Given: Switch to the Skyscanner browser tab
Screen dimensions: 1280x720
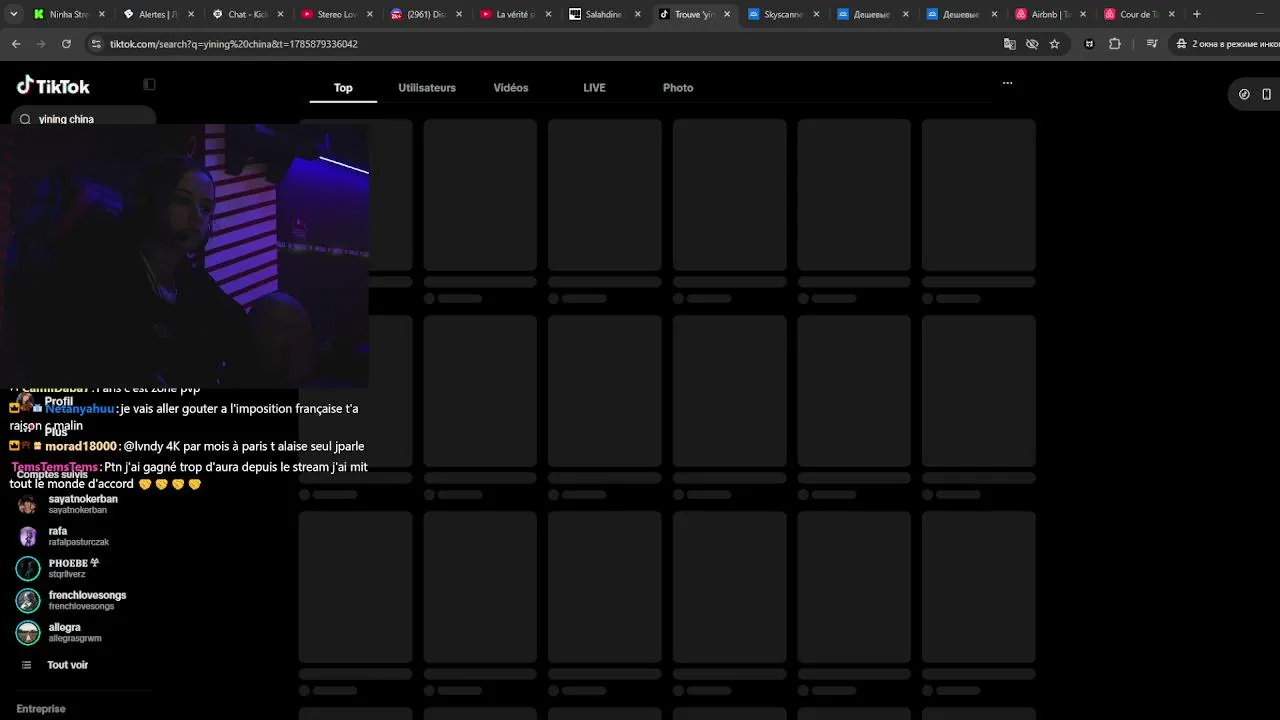Looking at the screenshot, I should tap(782, 14).
